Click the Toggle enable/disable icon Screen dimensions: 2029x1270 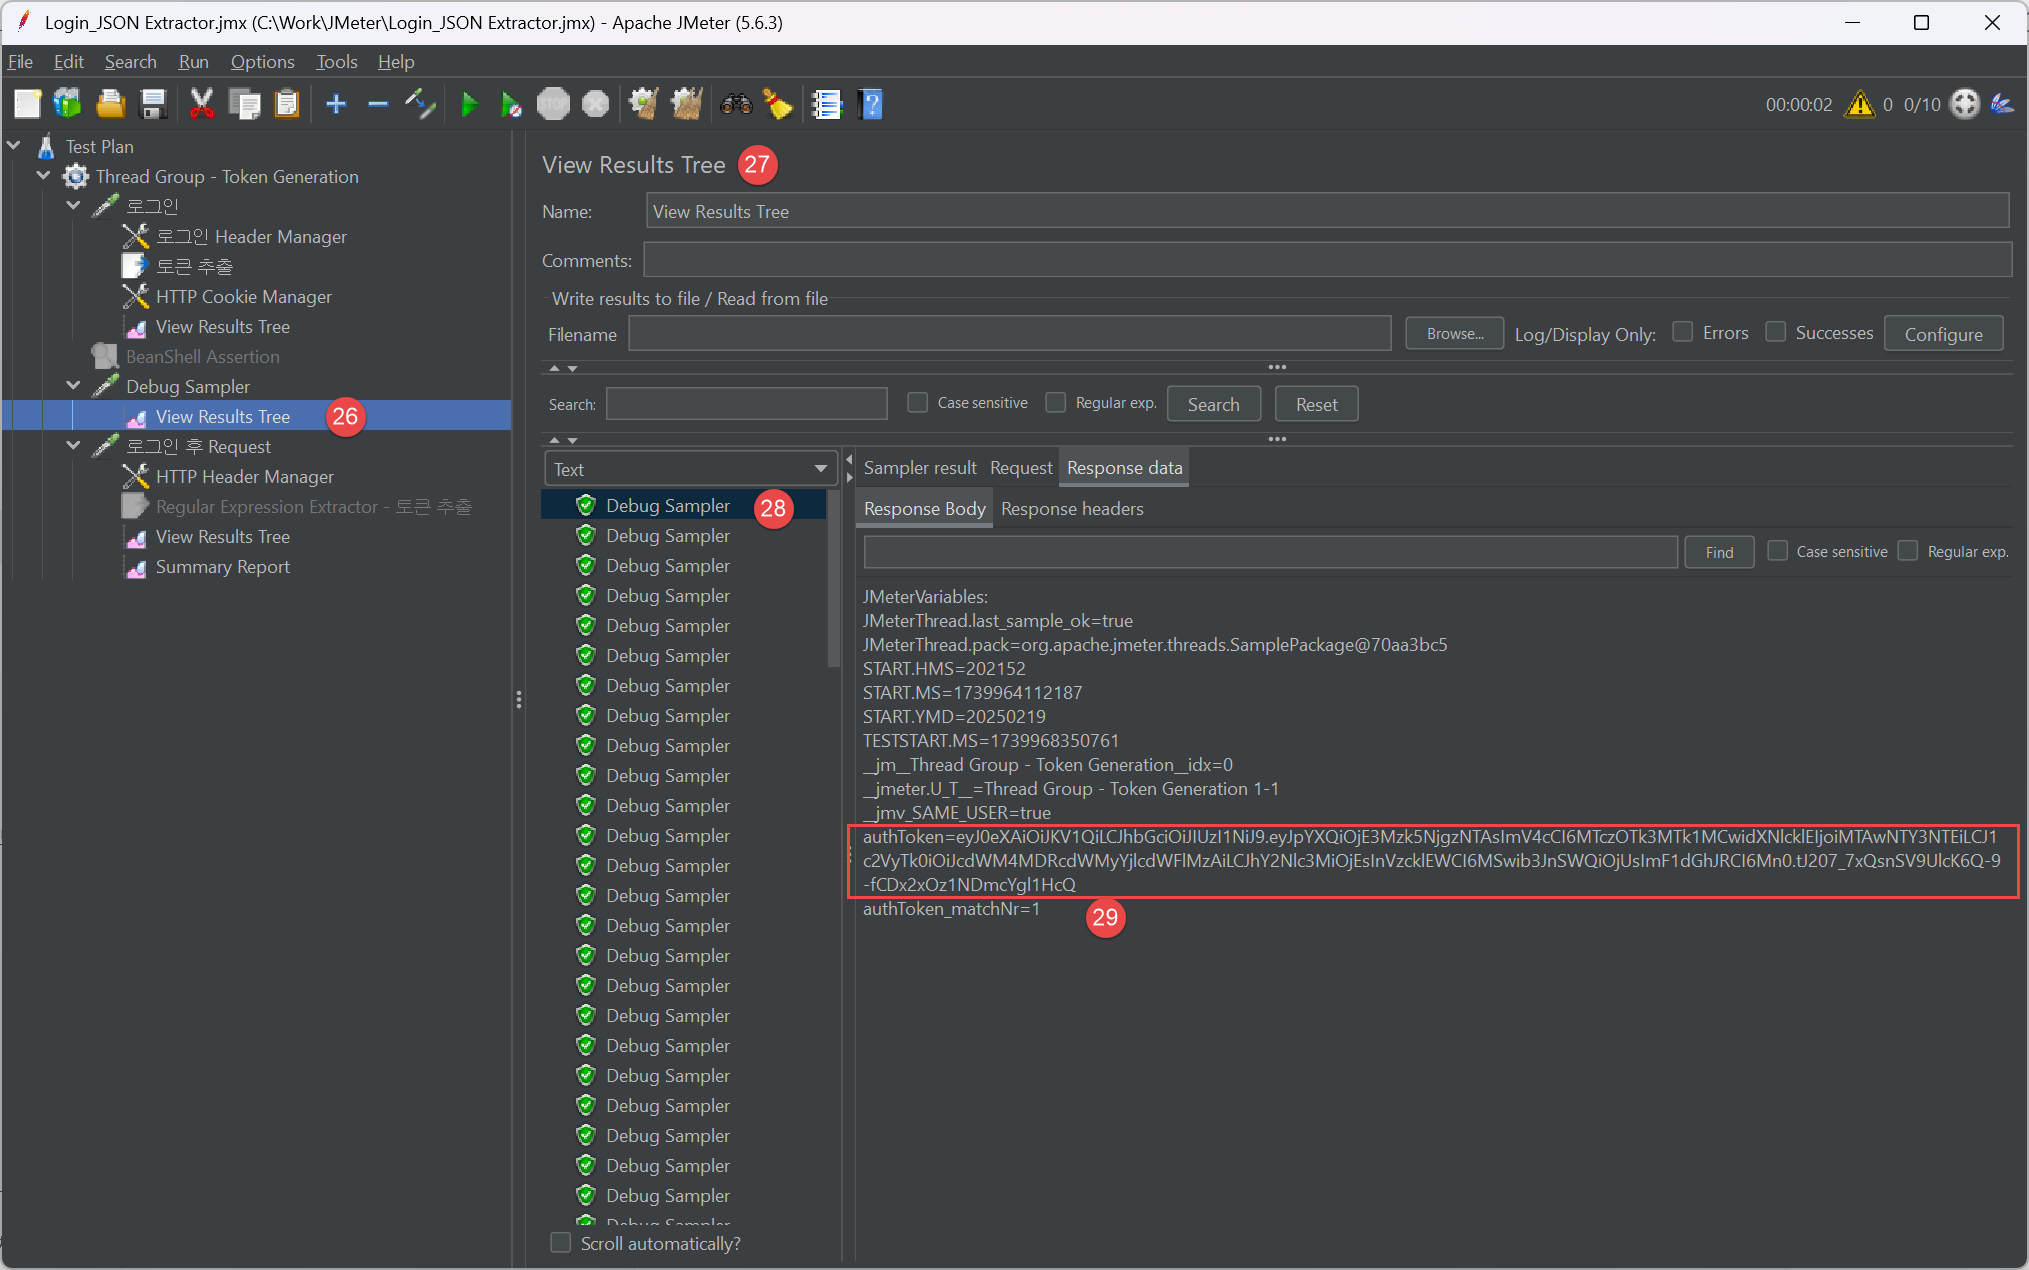420,104
